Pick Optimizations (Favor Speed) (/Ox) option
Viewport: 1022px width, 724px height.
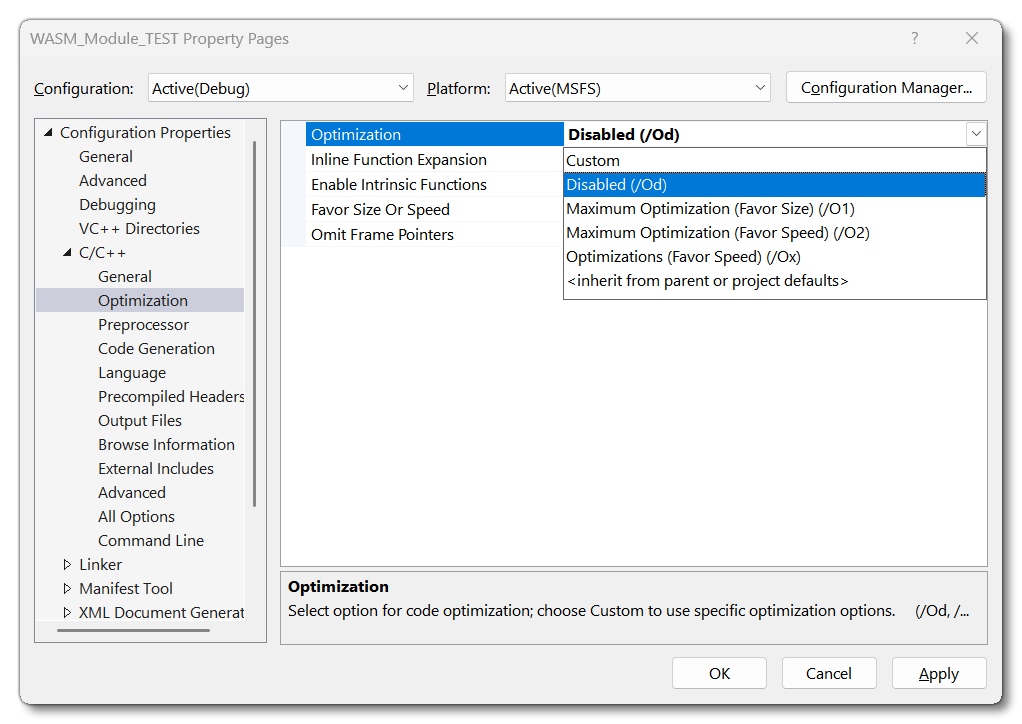[683, 257]
